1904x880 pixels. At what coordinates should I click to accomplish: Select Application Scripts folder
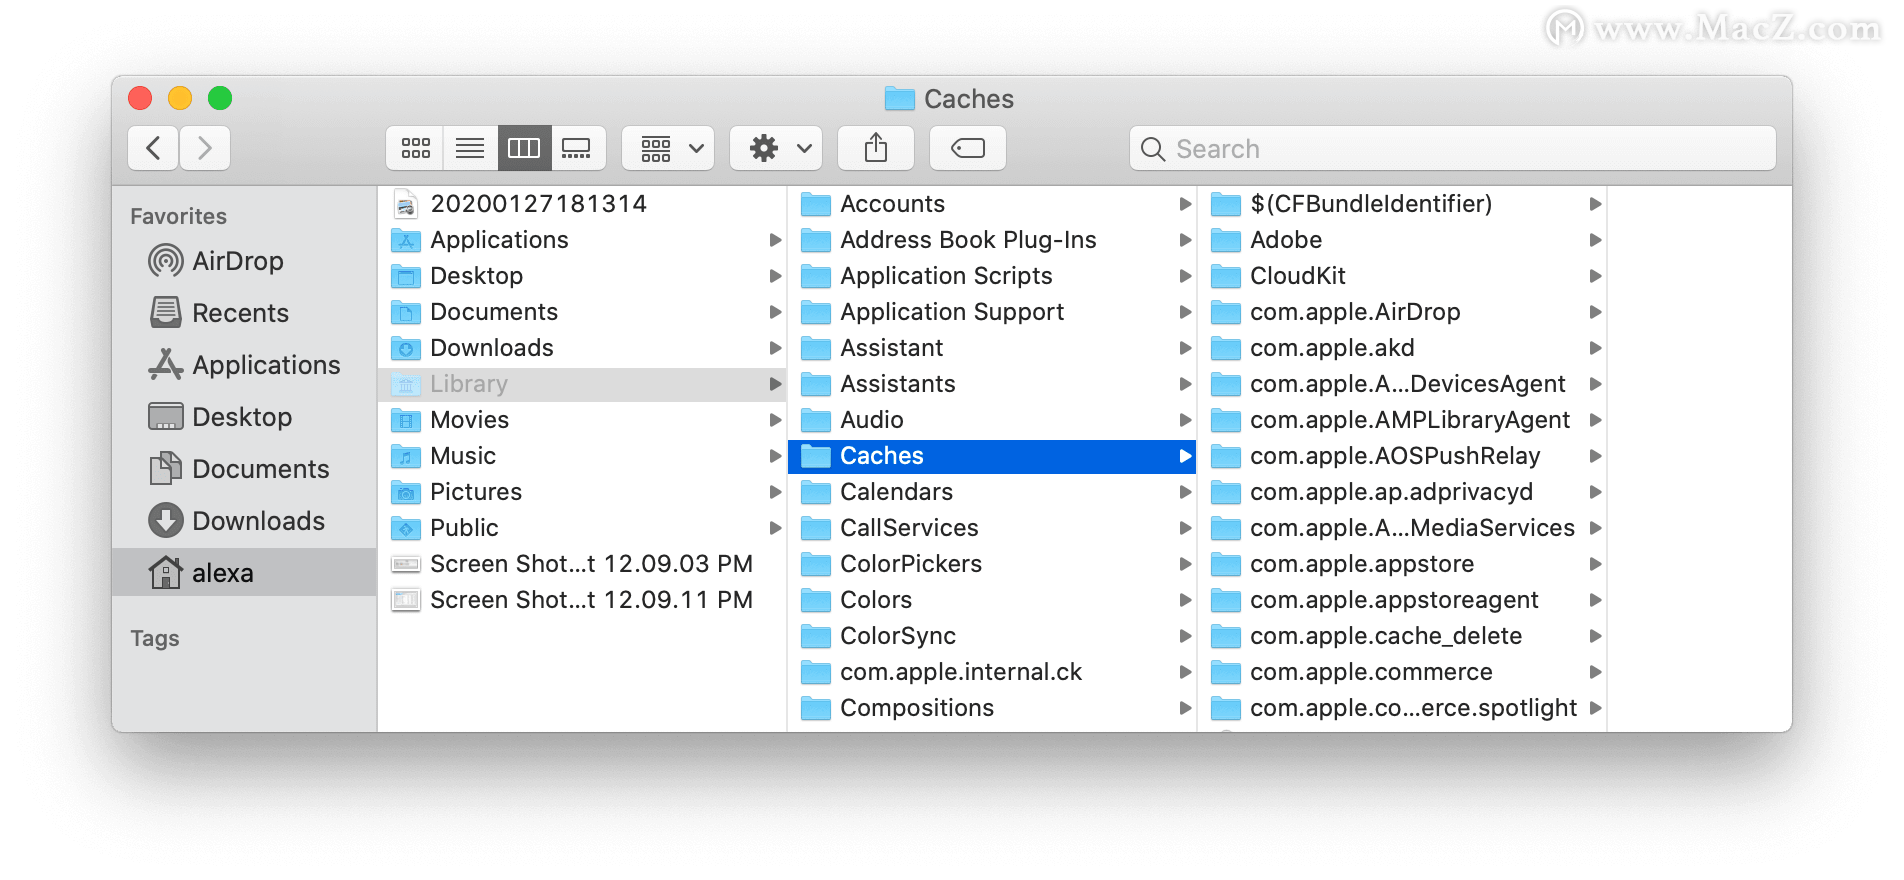pyautogui.click(x=992, y=276)
